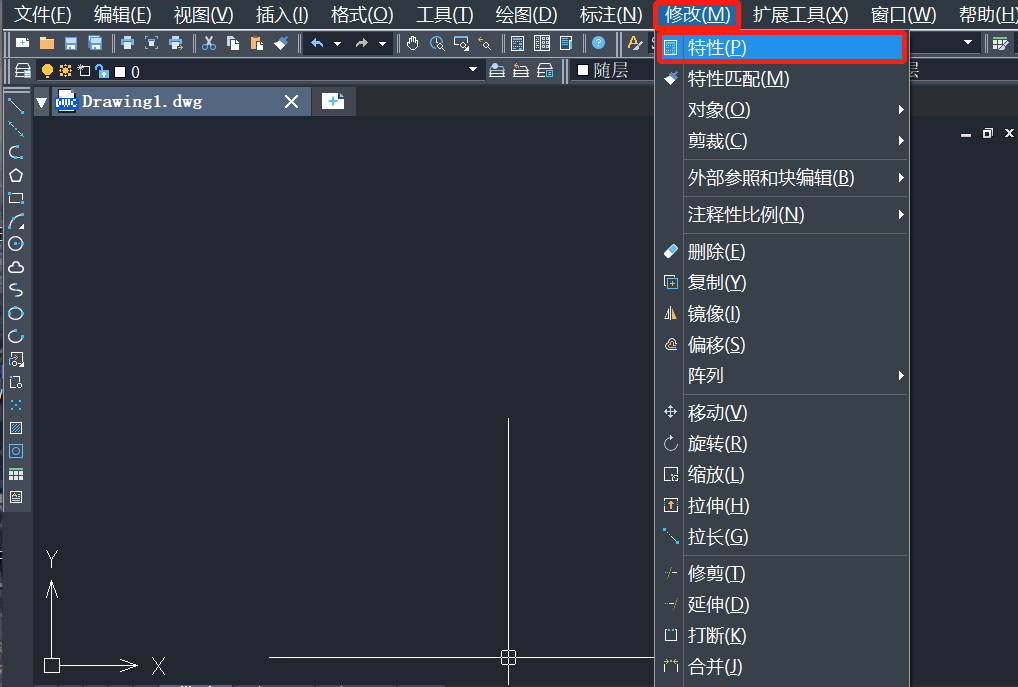
Task: Toggle layer 0 freeze sun icon
Action: [65, 71]
